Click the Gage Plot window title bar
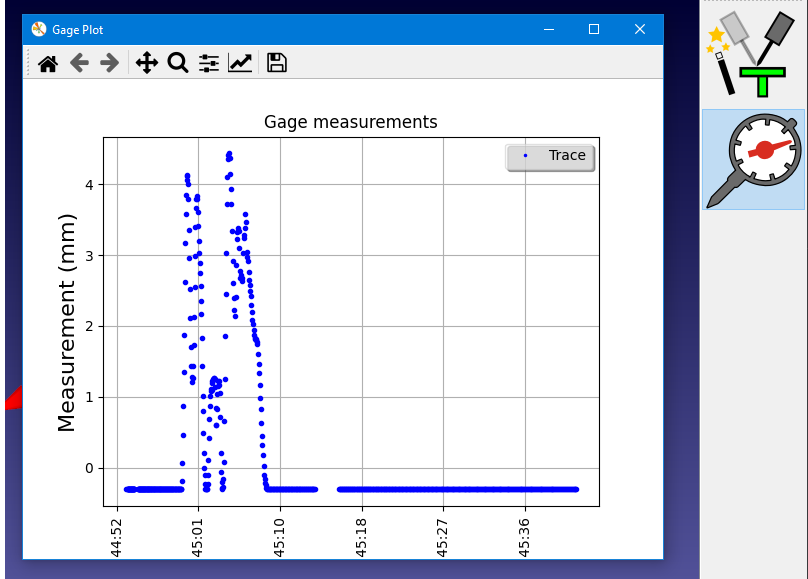 (x=300, y=30)
